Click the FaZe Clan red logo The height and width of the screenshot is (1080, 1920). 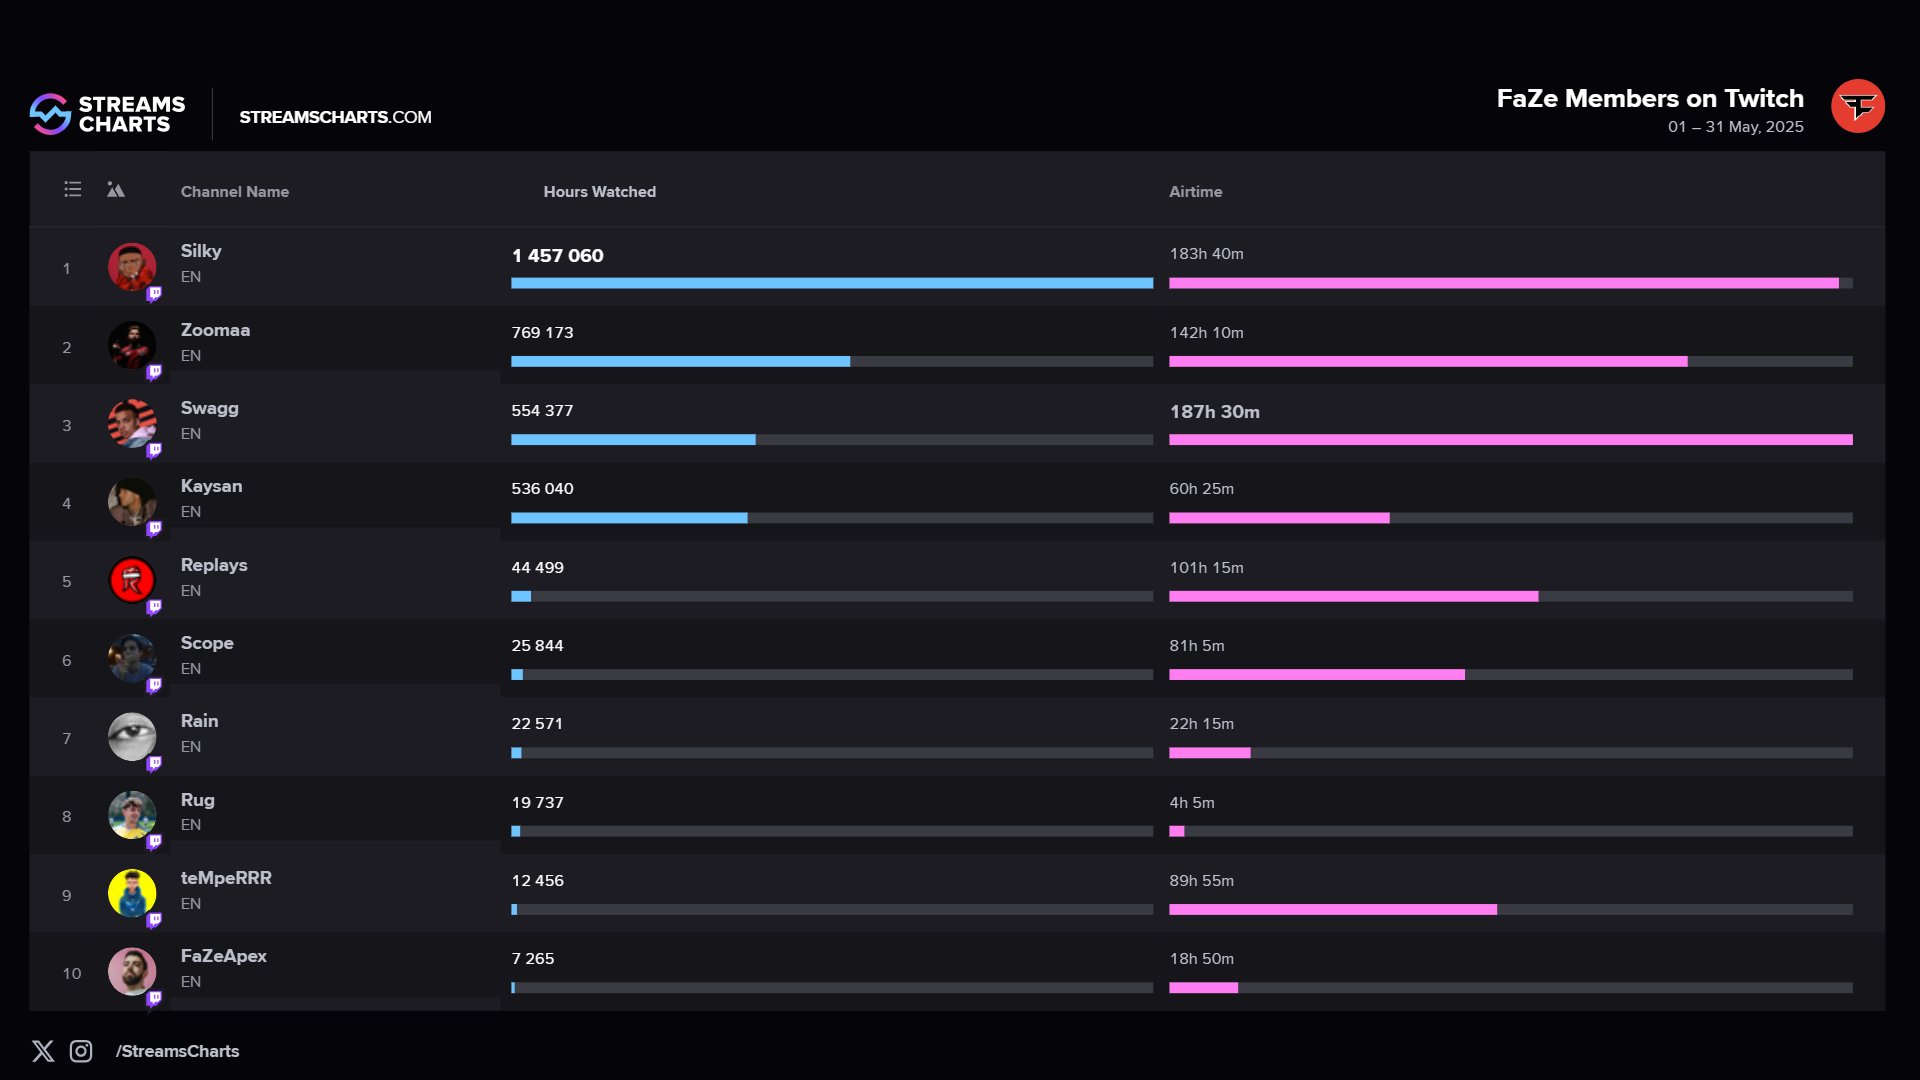[x=1857, y=106]
